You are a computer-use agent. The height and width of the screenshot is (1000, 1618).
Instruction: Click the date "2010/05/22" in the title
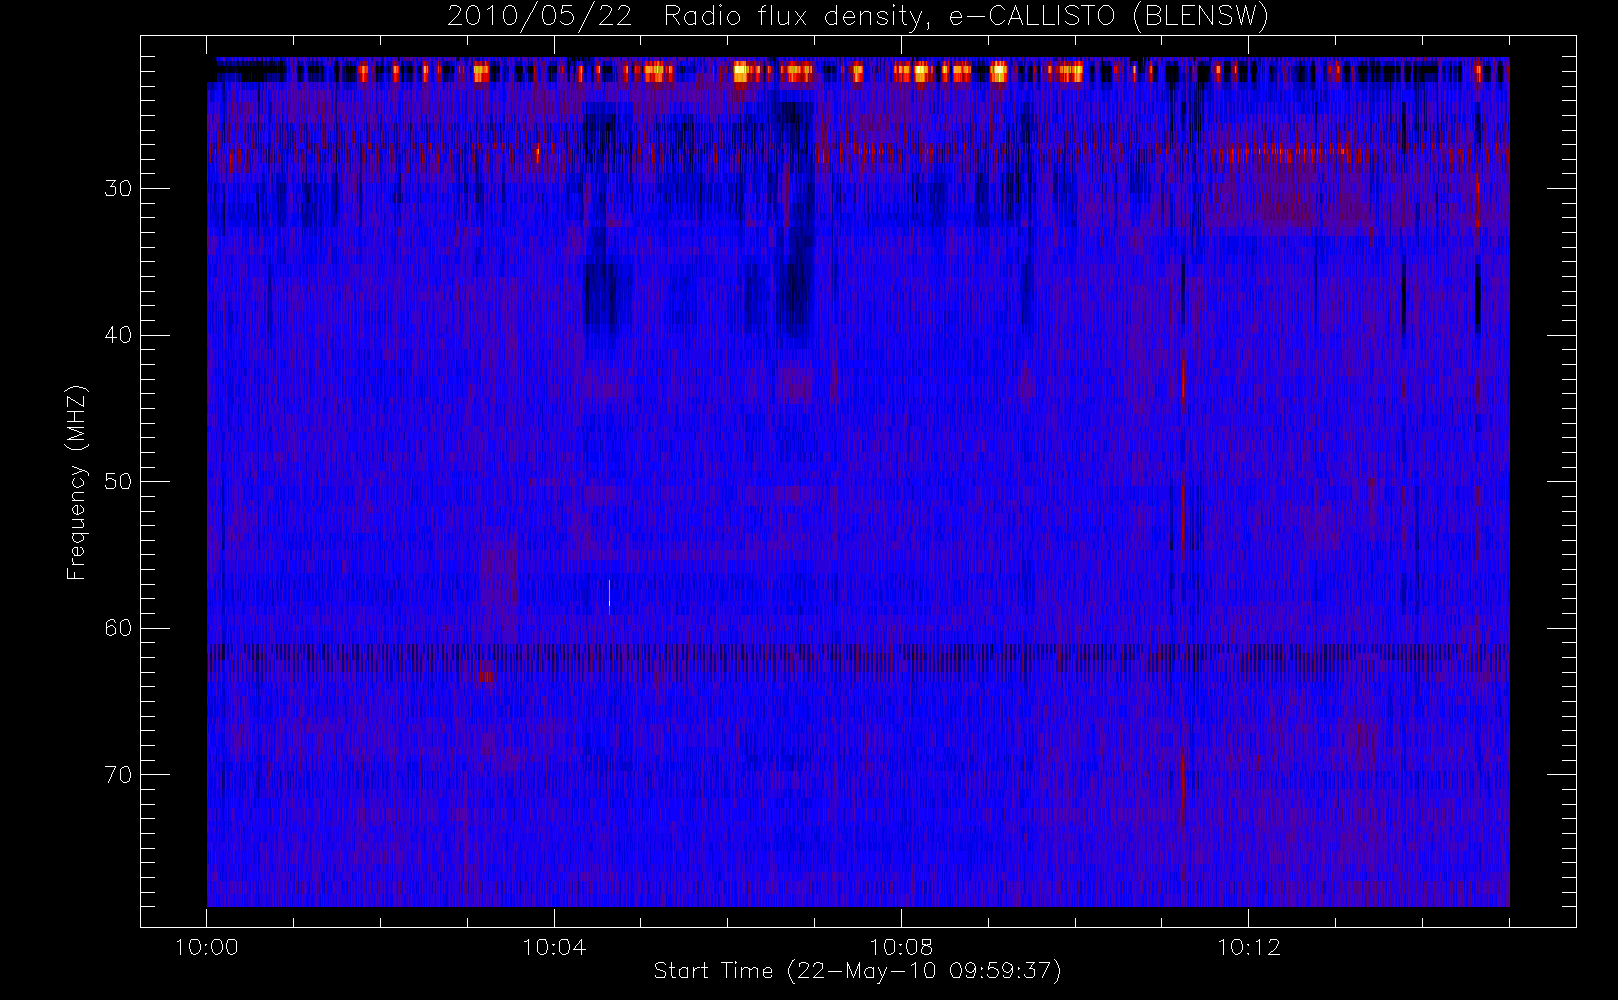pos(540,17)
